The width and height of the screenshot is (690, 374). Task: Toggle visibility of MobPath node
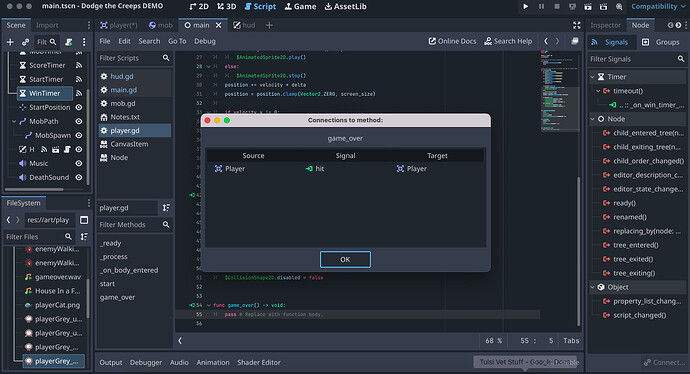click(x=79, y=121)
